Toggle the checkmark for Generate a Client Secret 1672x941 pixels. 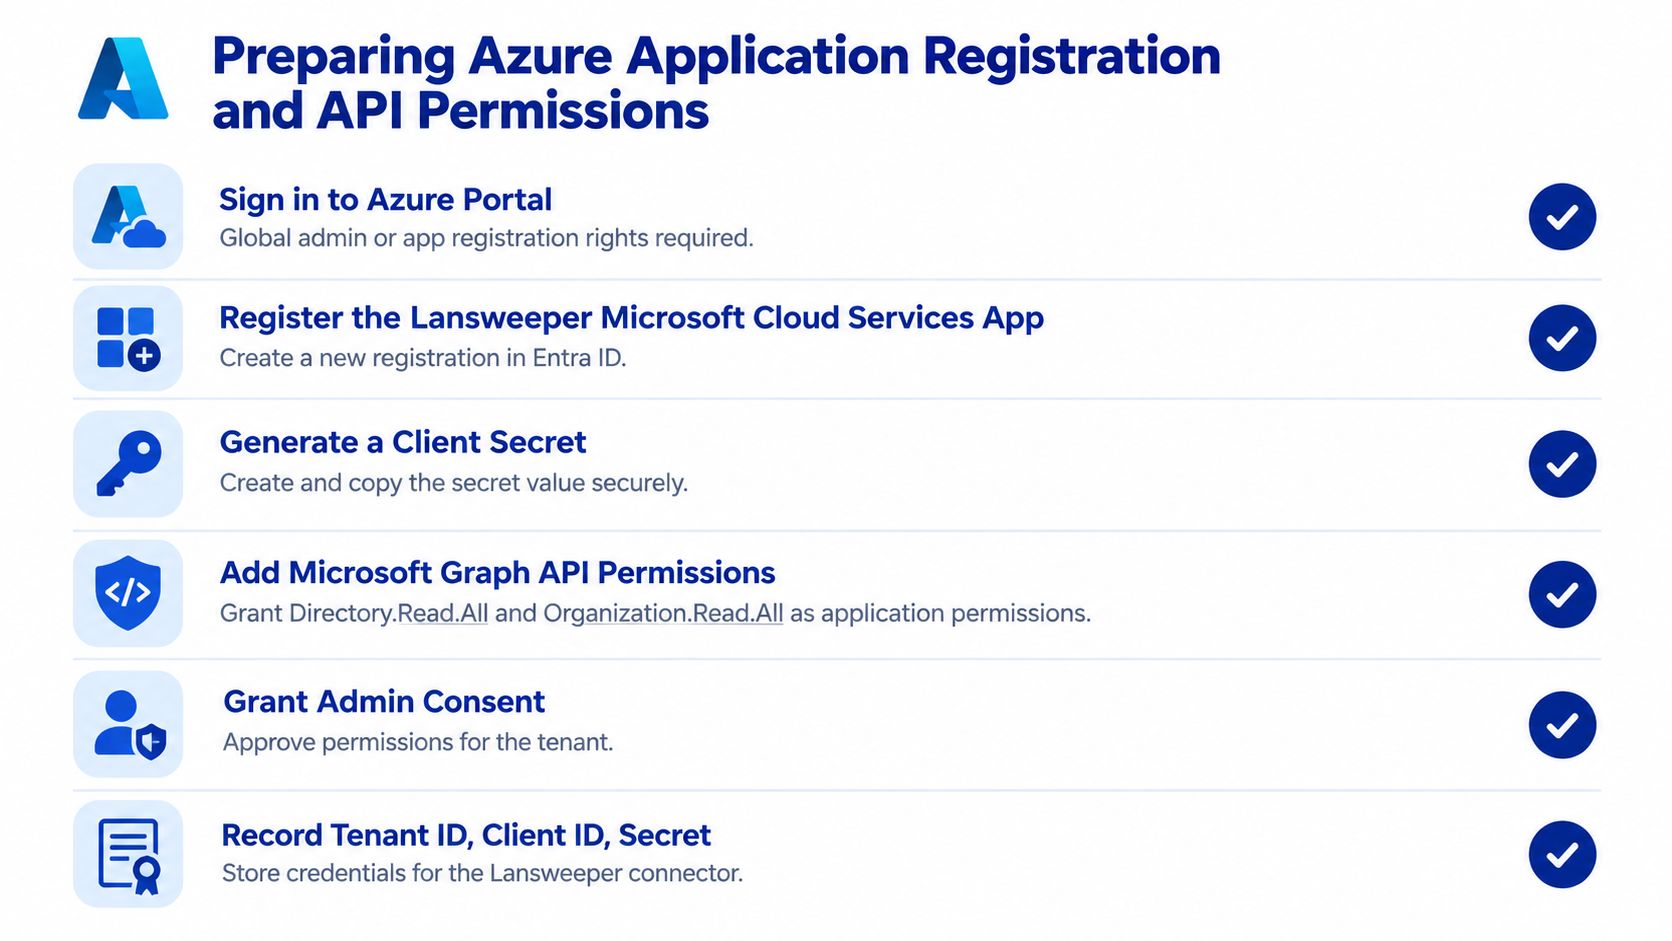tap(1562, 464)
